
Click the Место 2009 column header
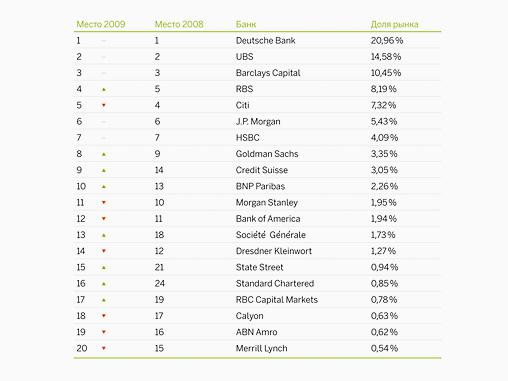(101, 24)
